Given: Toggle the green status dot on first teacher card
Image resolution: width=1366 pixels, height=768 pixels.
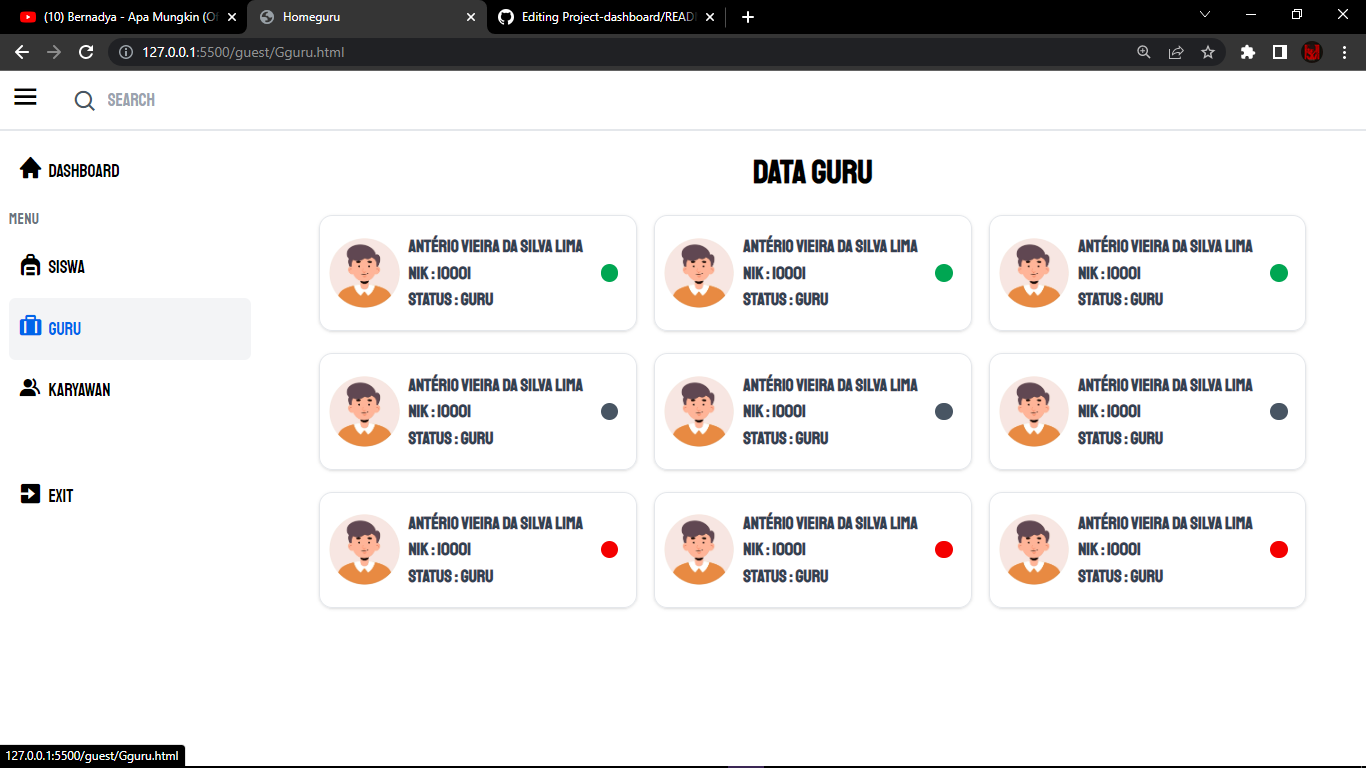Looking at the screenshot, I should point(609,273).
